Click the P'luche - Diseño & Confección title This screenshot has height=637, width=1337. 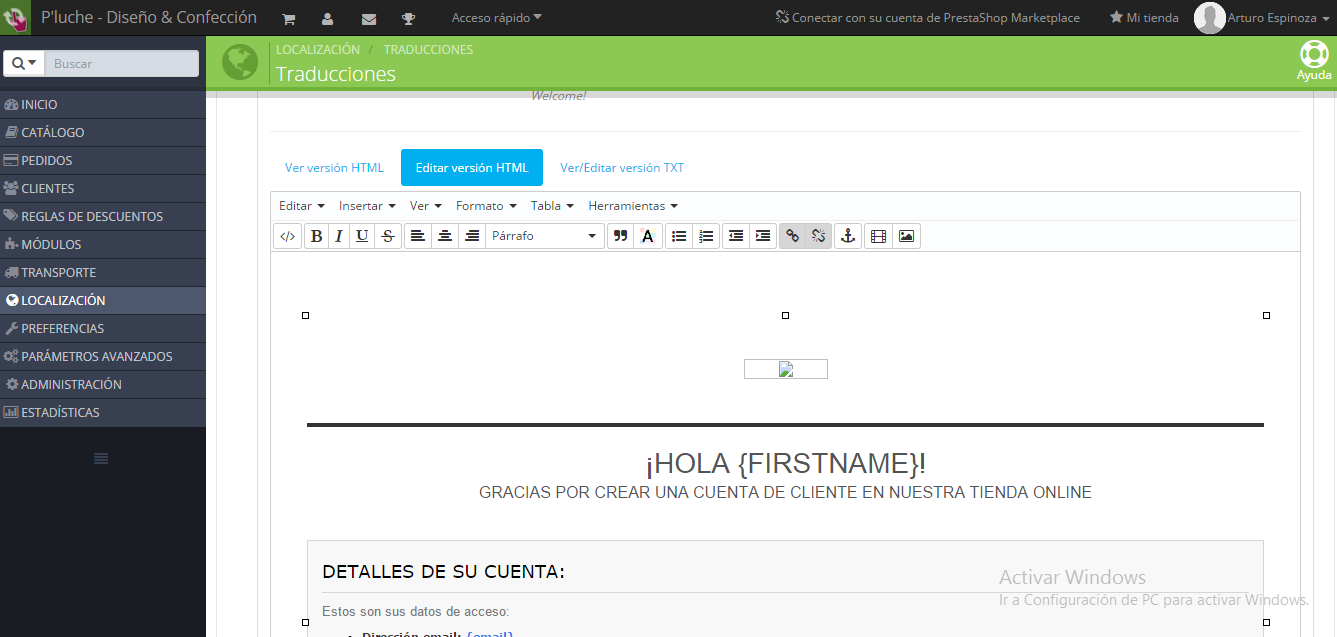click(149, 17)
